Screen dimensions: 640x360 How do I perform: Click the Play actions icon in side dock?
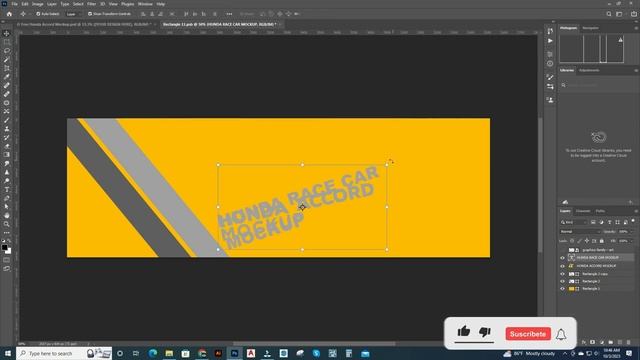point(550,41)
